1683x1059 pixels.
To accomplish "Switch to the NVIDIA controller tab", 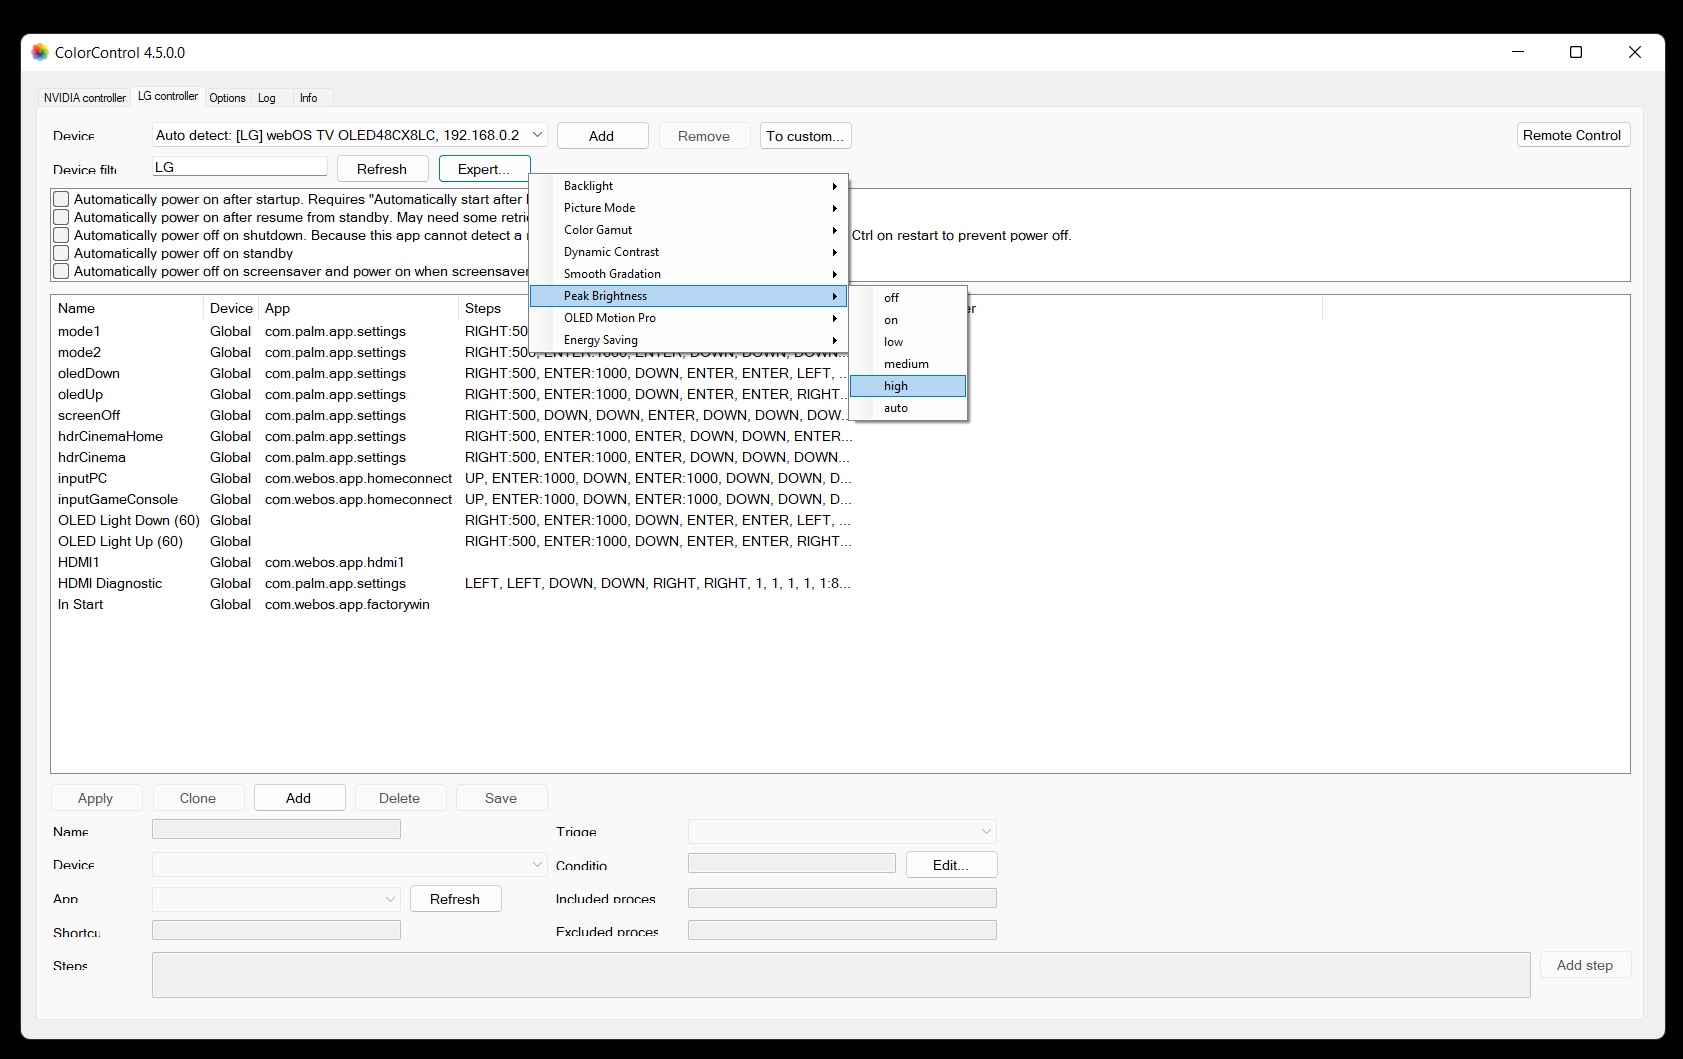I will click(85, 98).
